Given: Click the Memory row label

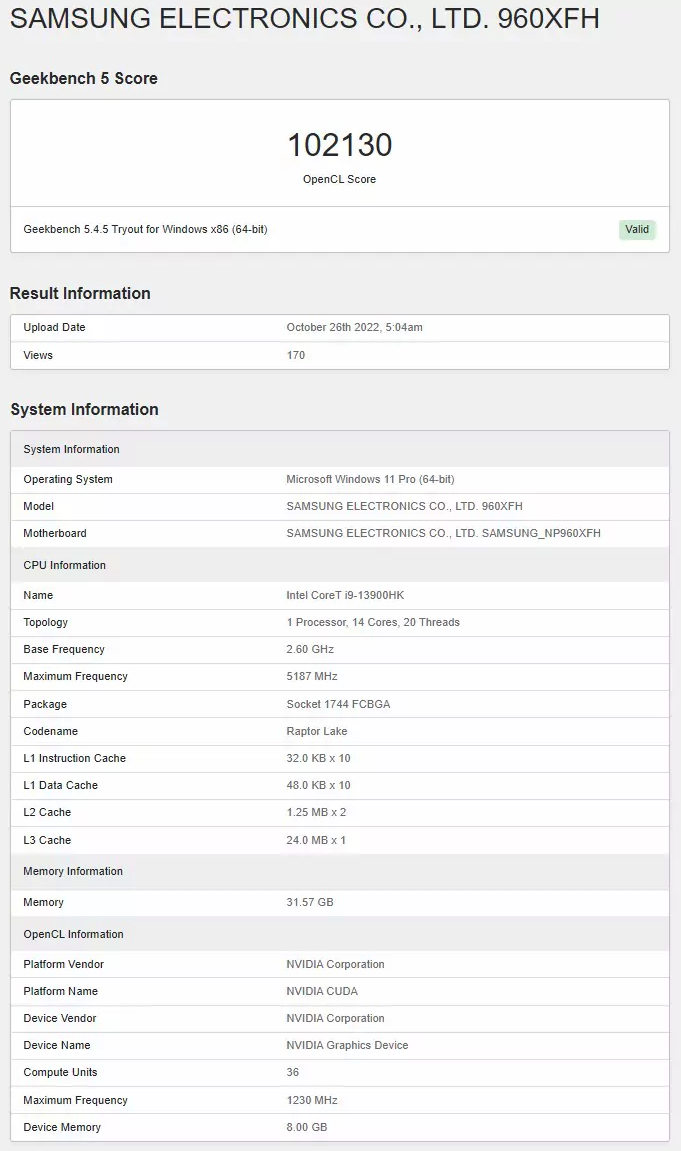Looking at the screenshot, I should [43, 903].
